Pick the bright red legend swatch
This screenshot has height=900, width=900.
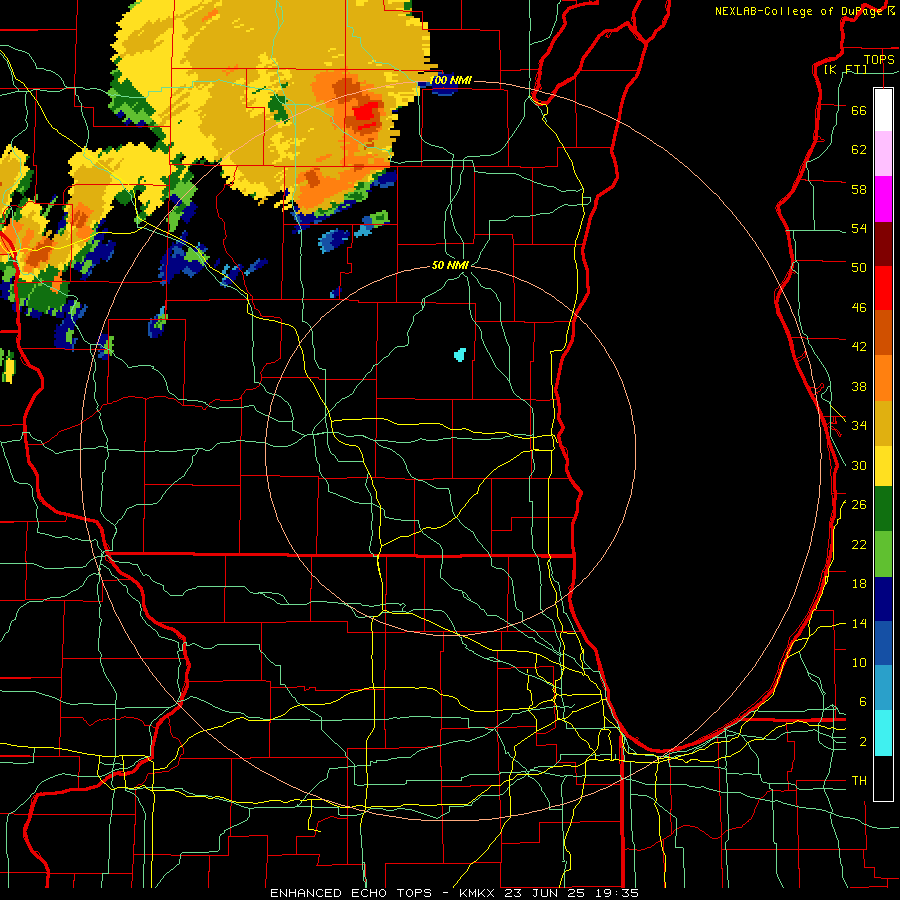[883, 288]
